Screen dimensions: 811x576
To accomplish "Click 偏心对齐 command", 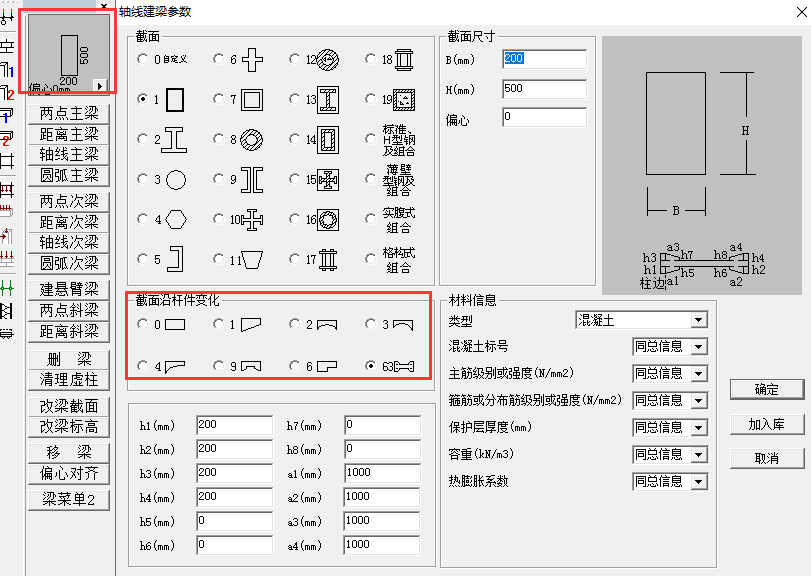I will [69, 473].
